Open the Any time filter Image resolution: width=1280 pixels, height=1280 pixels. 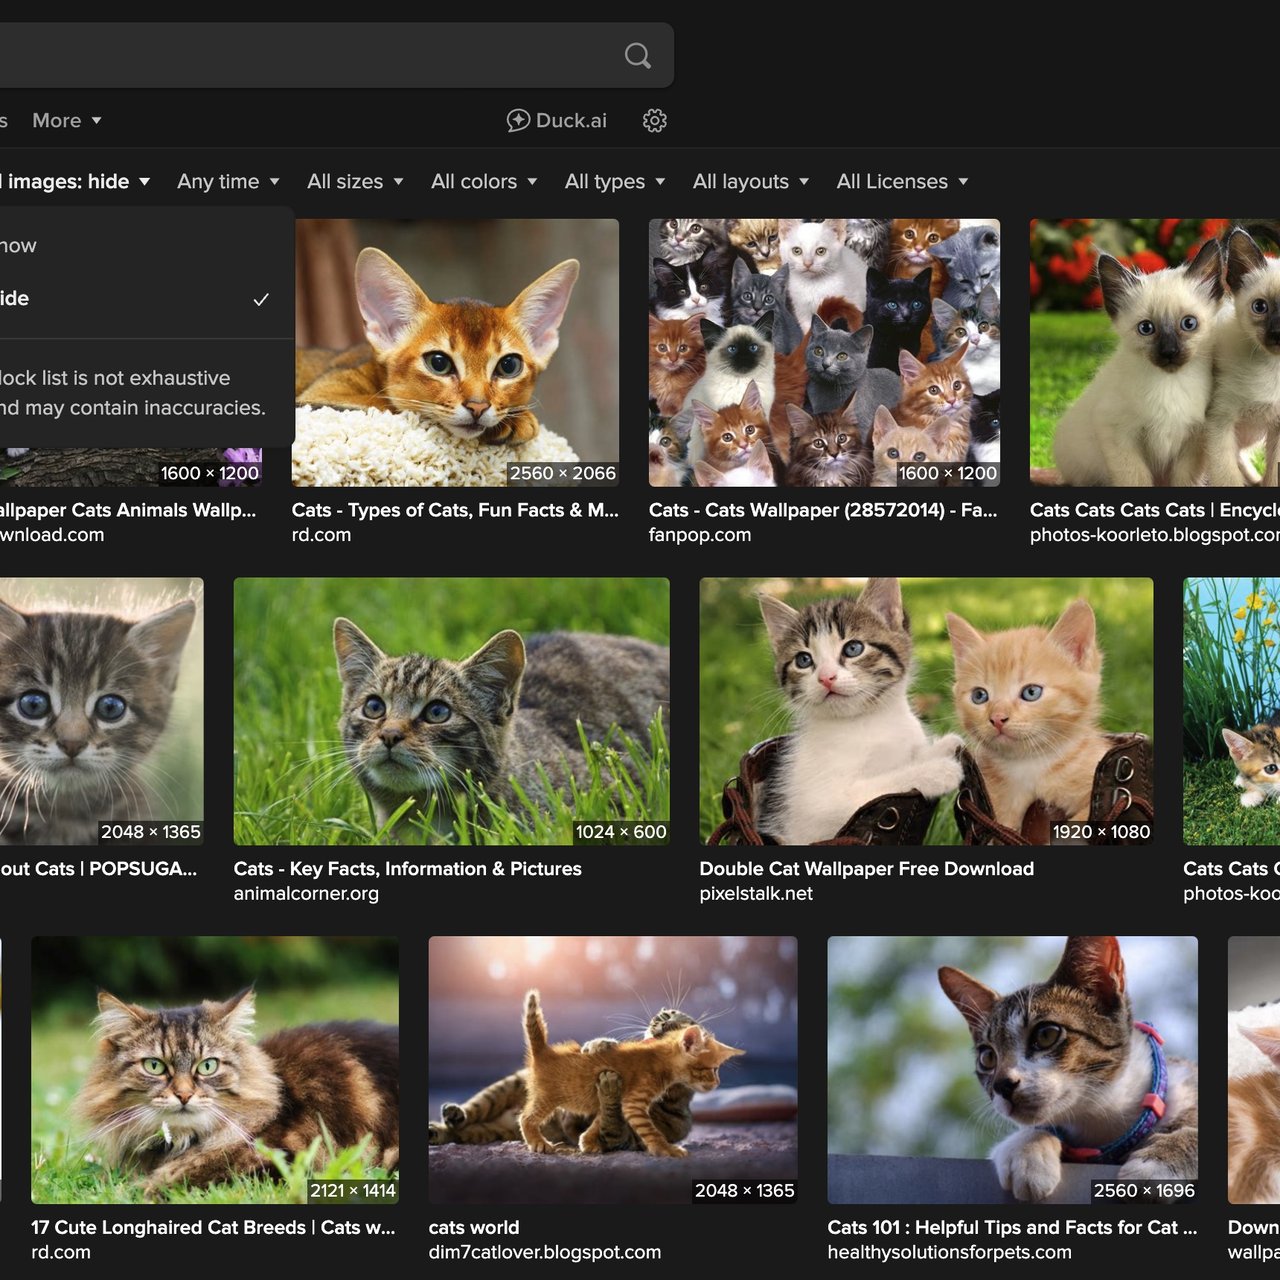[228, 181]
